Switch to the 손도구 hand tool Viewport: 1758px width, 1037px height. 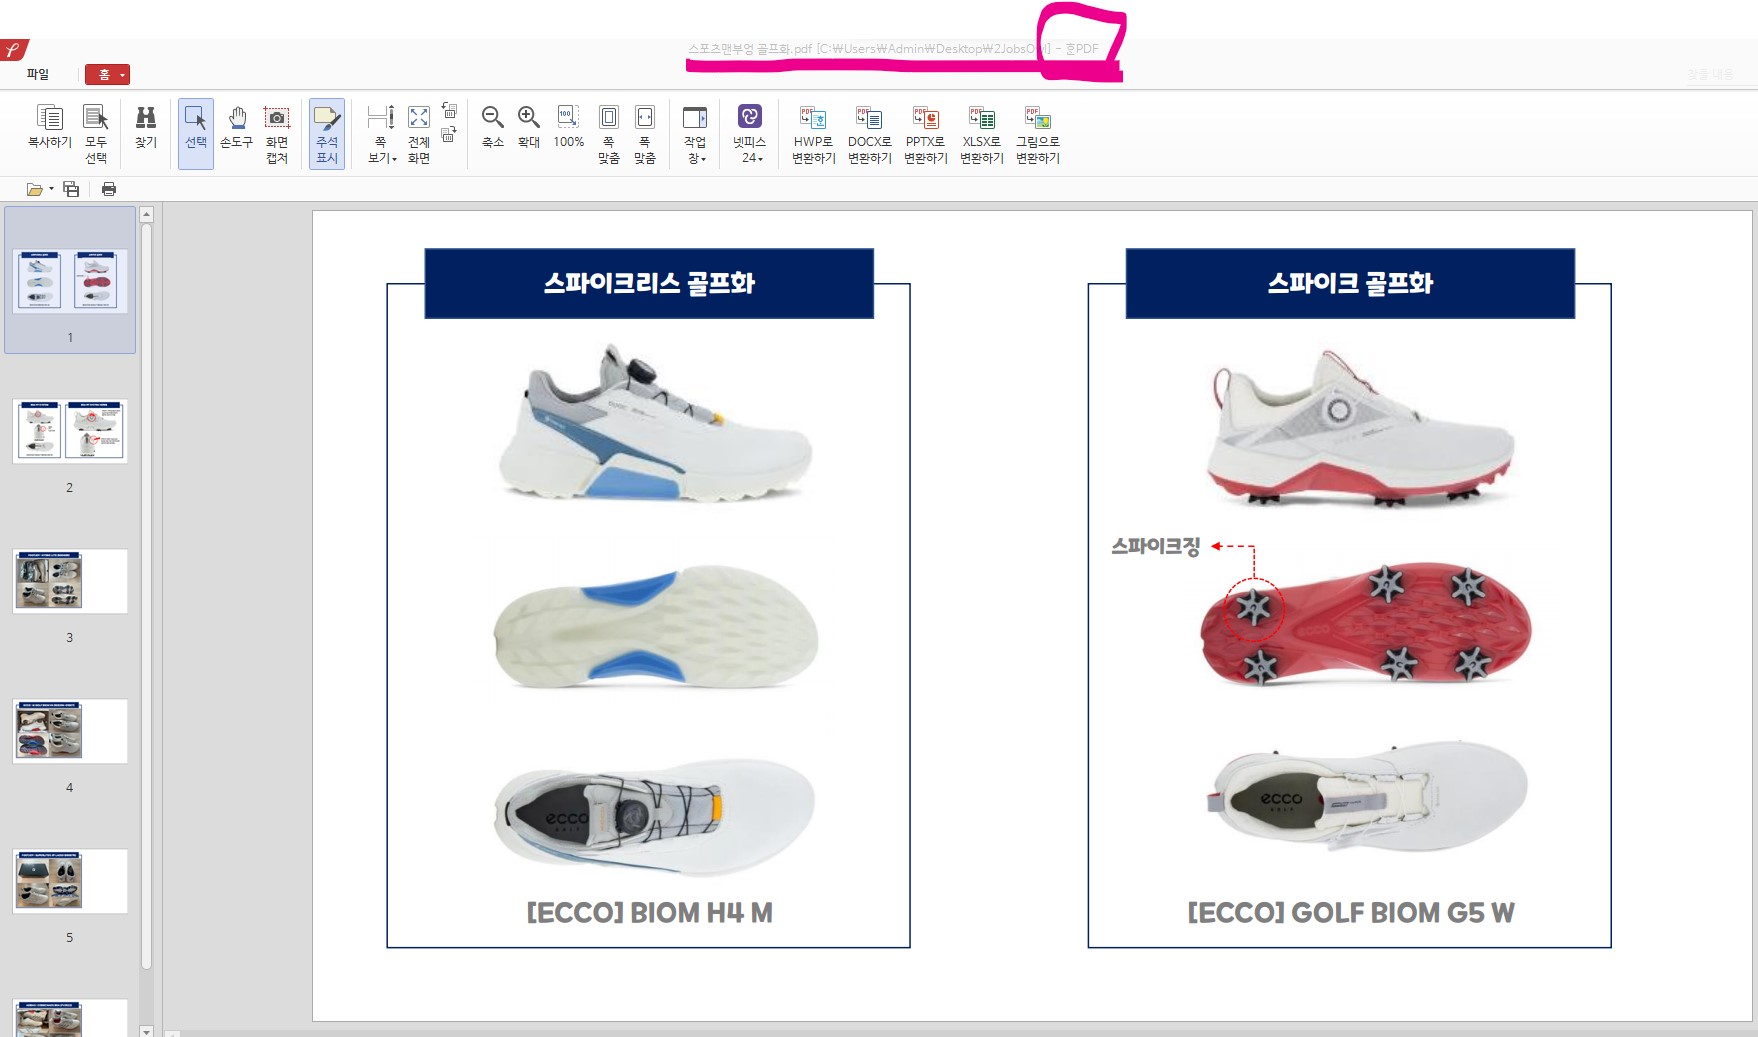237,128
